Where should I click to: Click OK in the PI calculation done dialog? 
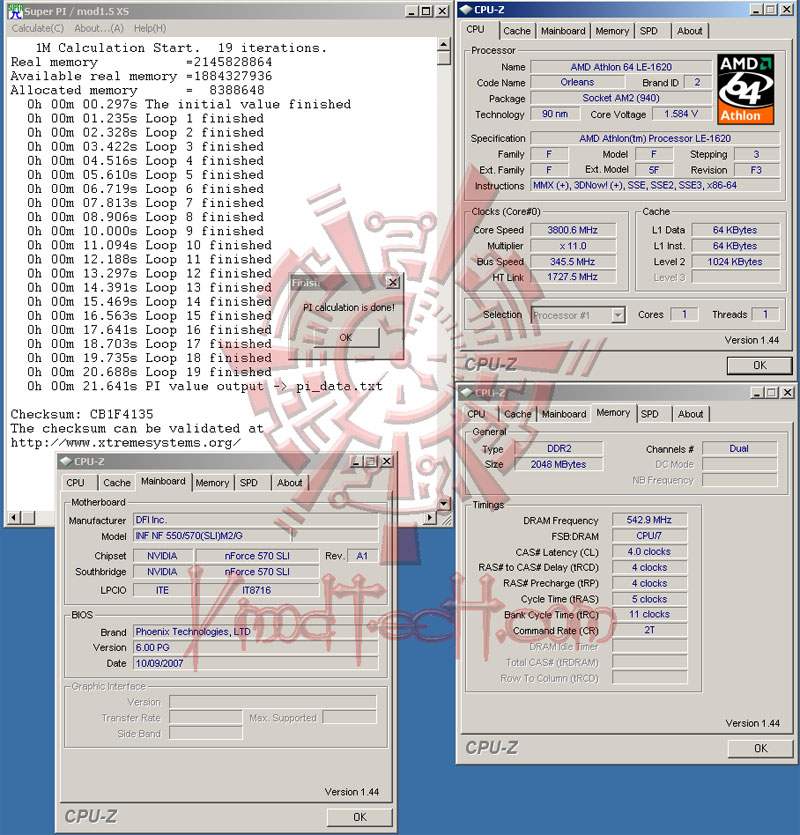click(346, 338)
